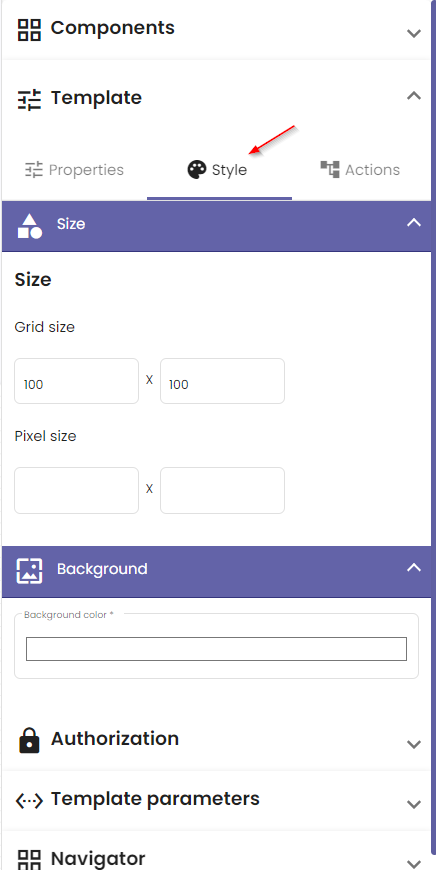Image resolution: width=436 pixels, height=870 pixels.
Task: Switch to the Properties tab
Action: coord(74,170)
